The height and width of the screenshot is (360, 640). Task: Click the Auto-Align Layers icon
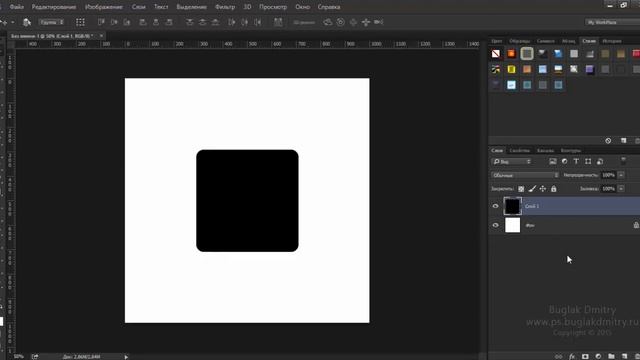point(278,22)
